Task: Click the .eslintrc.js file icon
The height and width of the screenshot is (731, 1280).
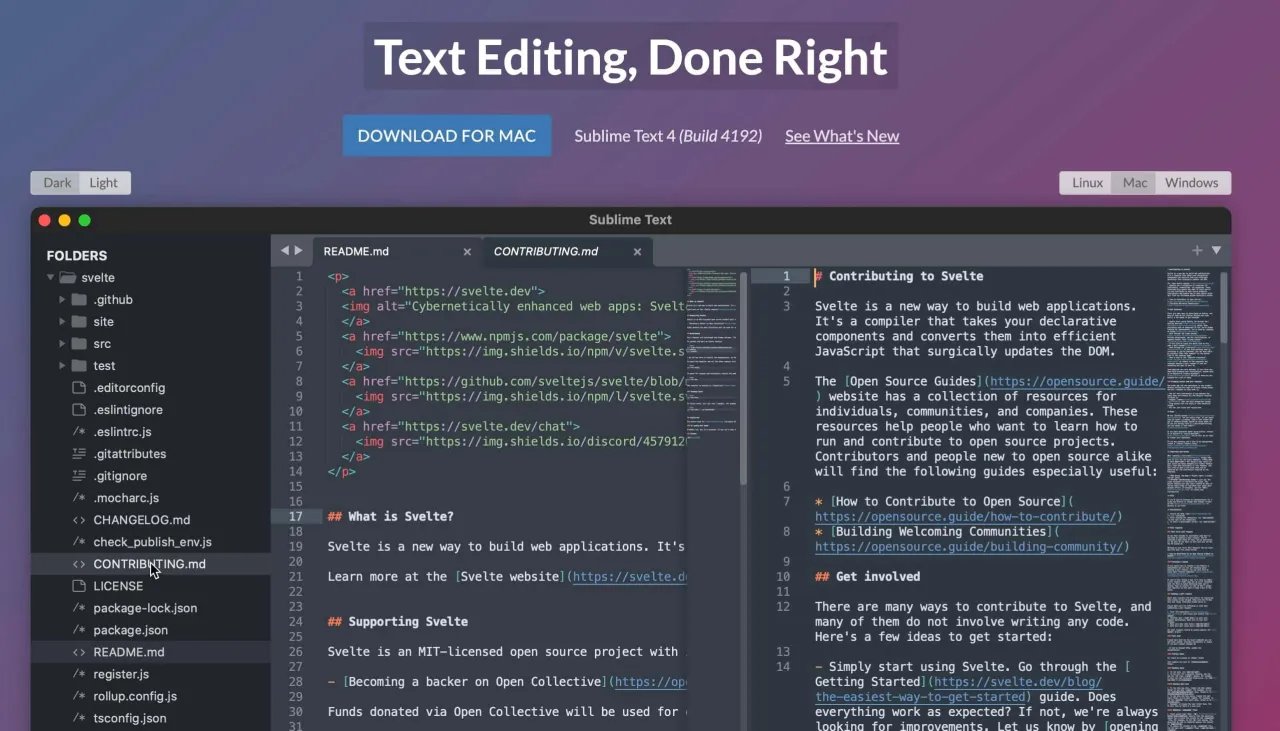Action: (x=79, y=432)
